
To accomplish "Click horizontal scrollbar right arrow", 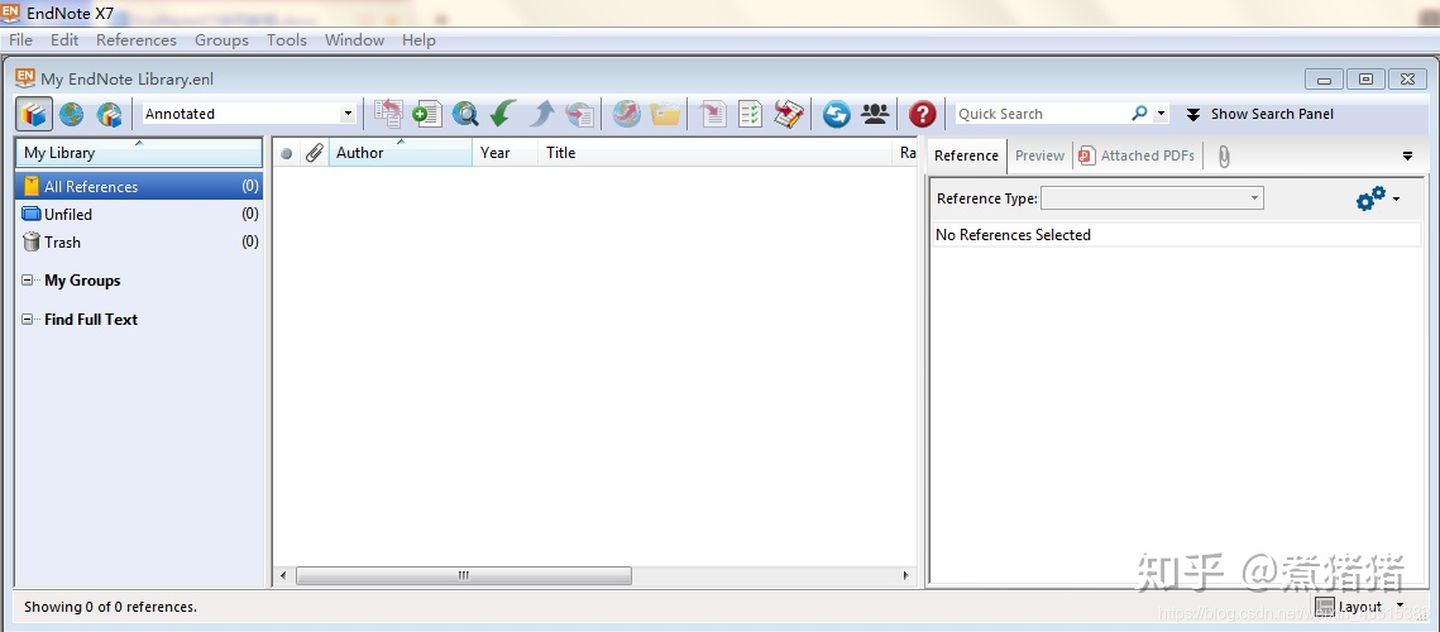I will point(906,576).
